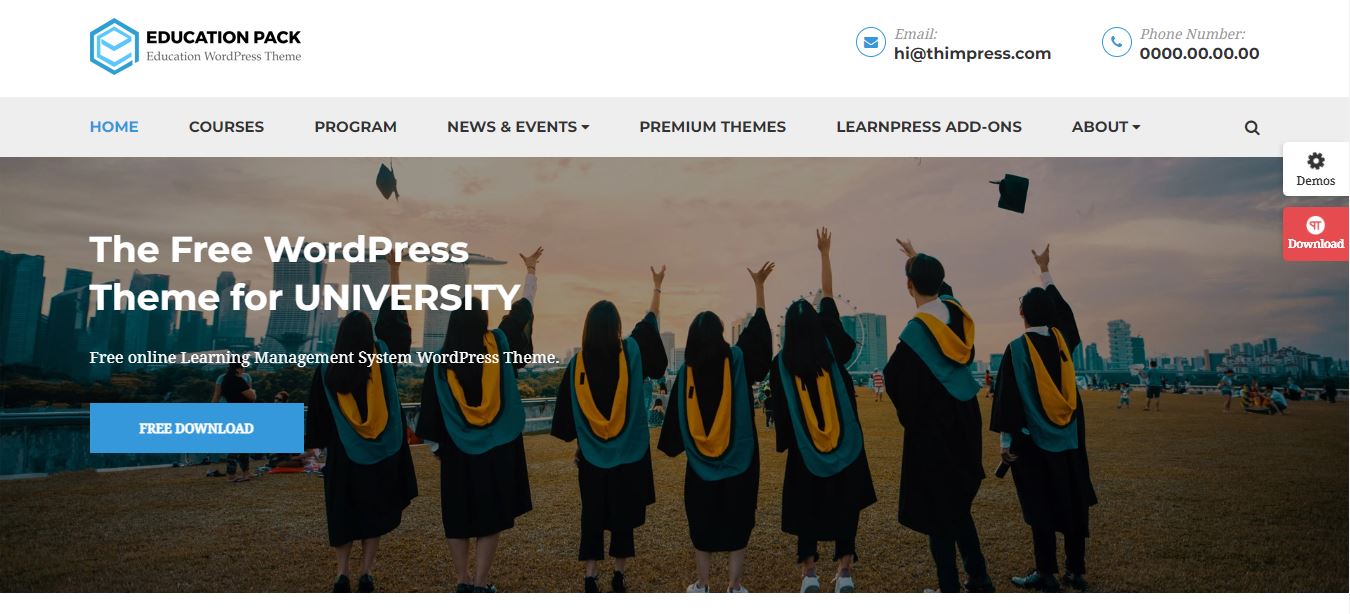Go to the Home menu item
This screenshot has height=614, width=1350.
click(114, 127)
